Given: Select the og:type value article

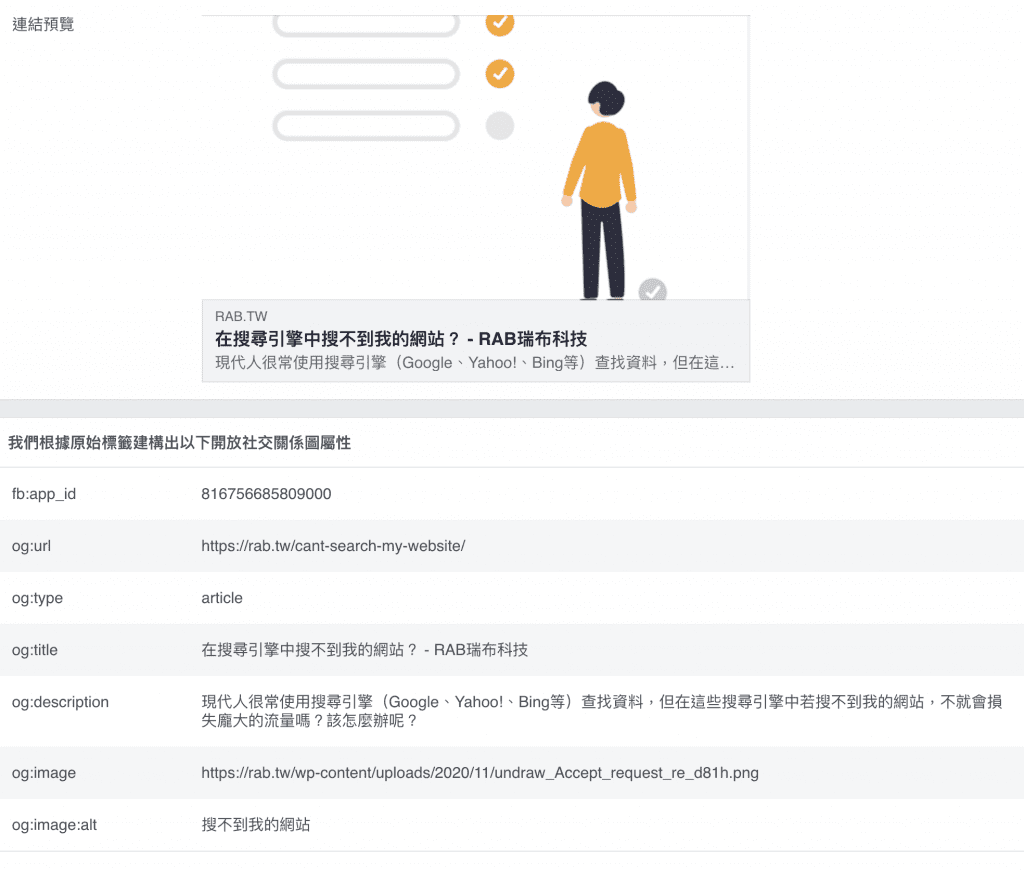Looking at the screenshot, I should [x=222, y=598].
